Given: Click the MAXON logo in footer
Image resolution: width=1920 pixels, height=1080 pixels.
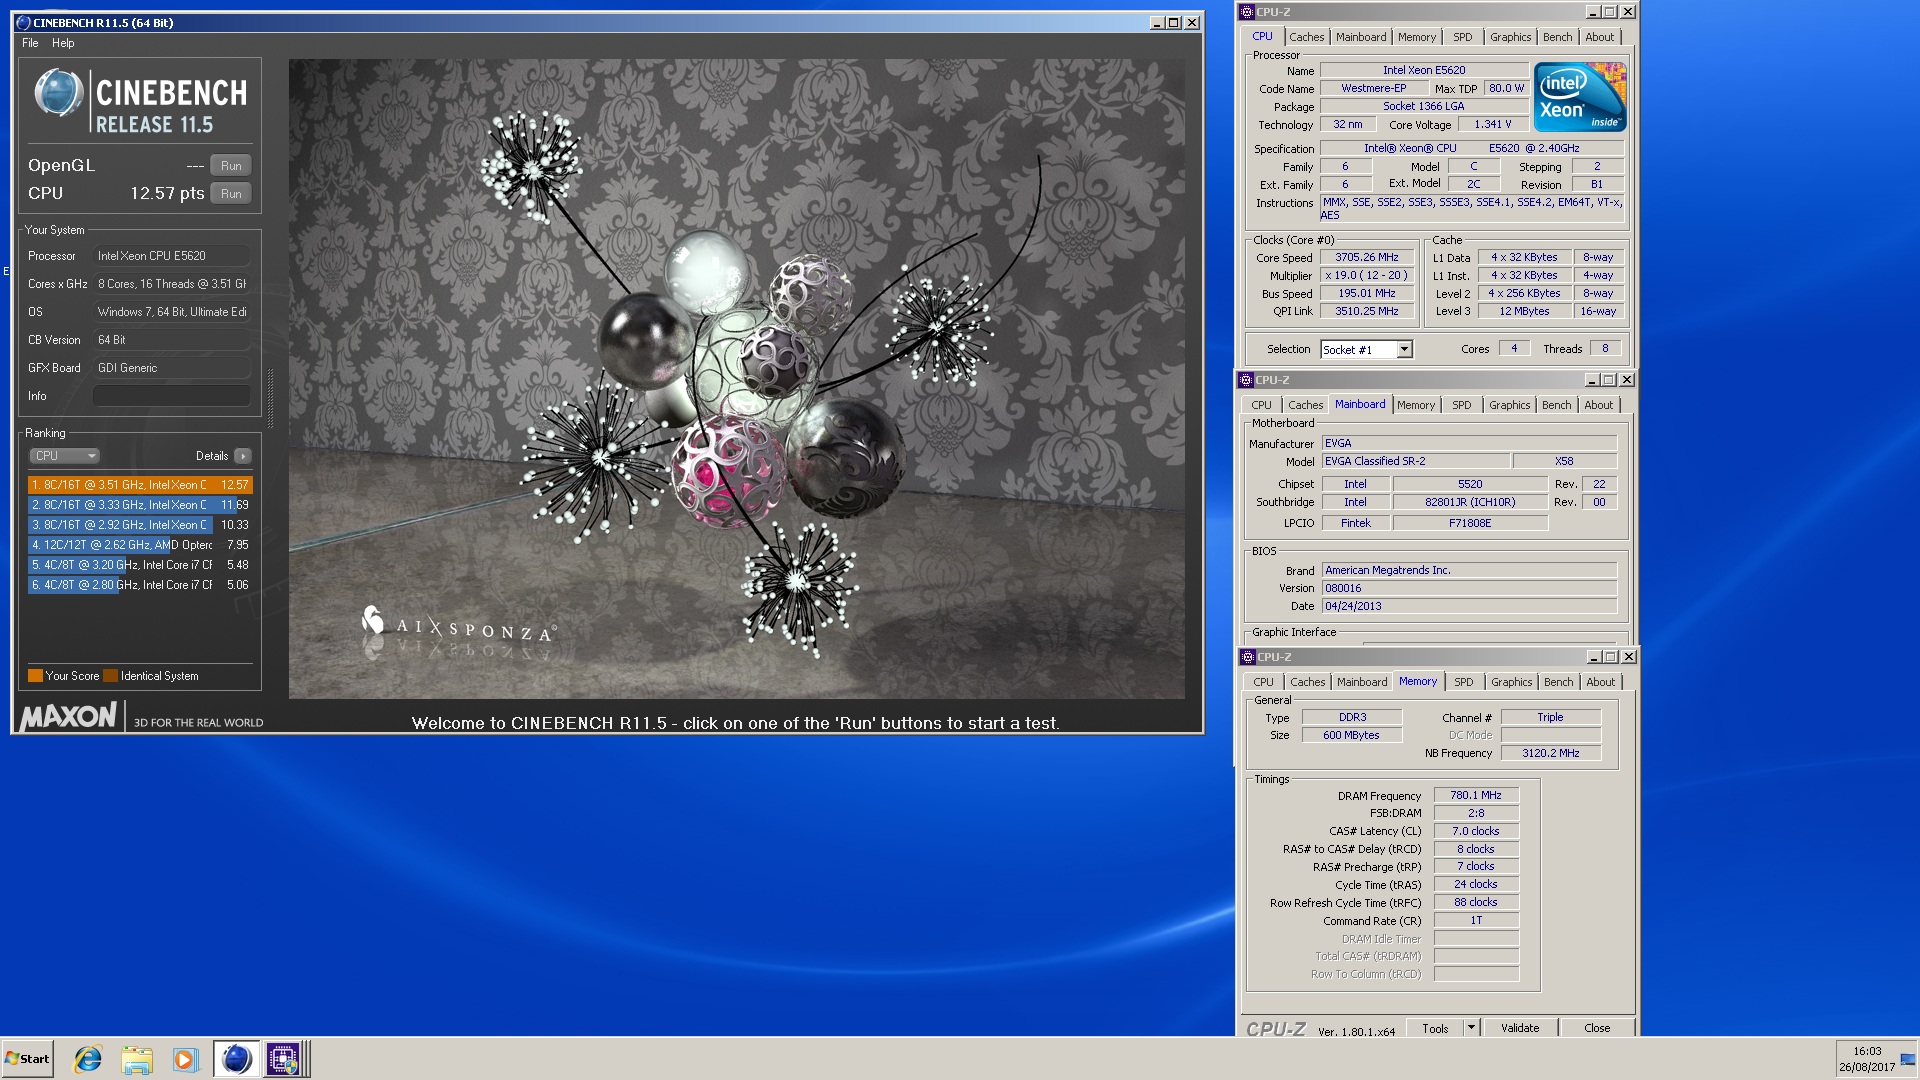Looking at the screenshot, I should point(68,716).
